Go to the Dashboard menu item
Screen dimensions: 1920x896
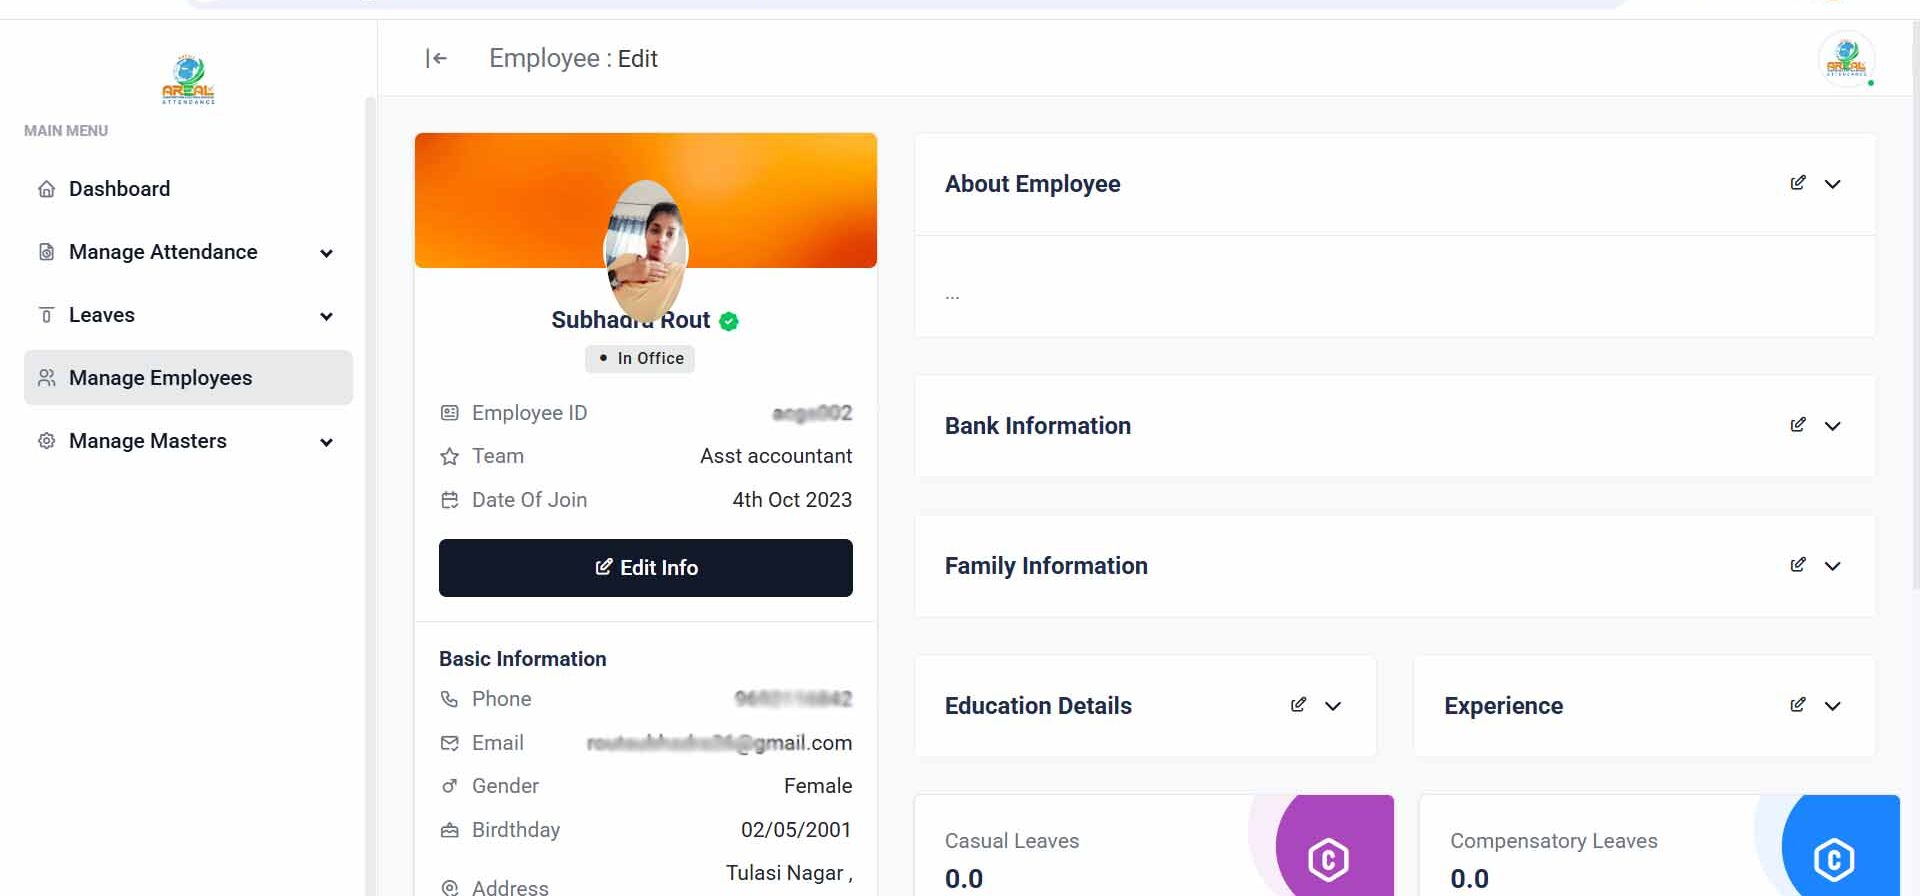click(x=119, y=189)
